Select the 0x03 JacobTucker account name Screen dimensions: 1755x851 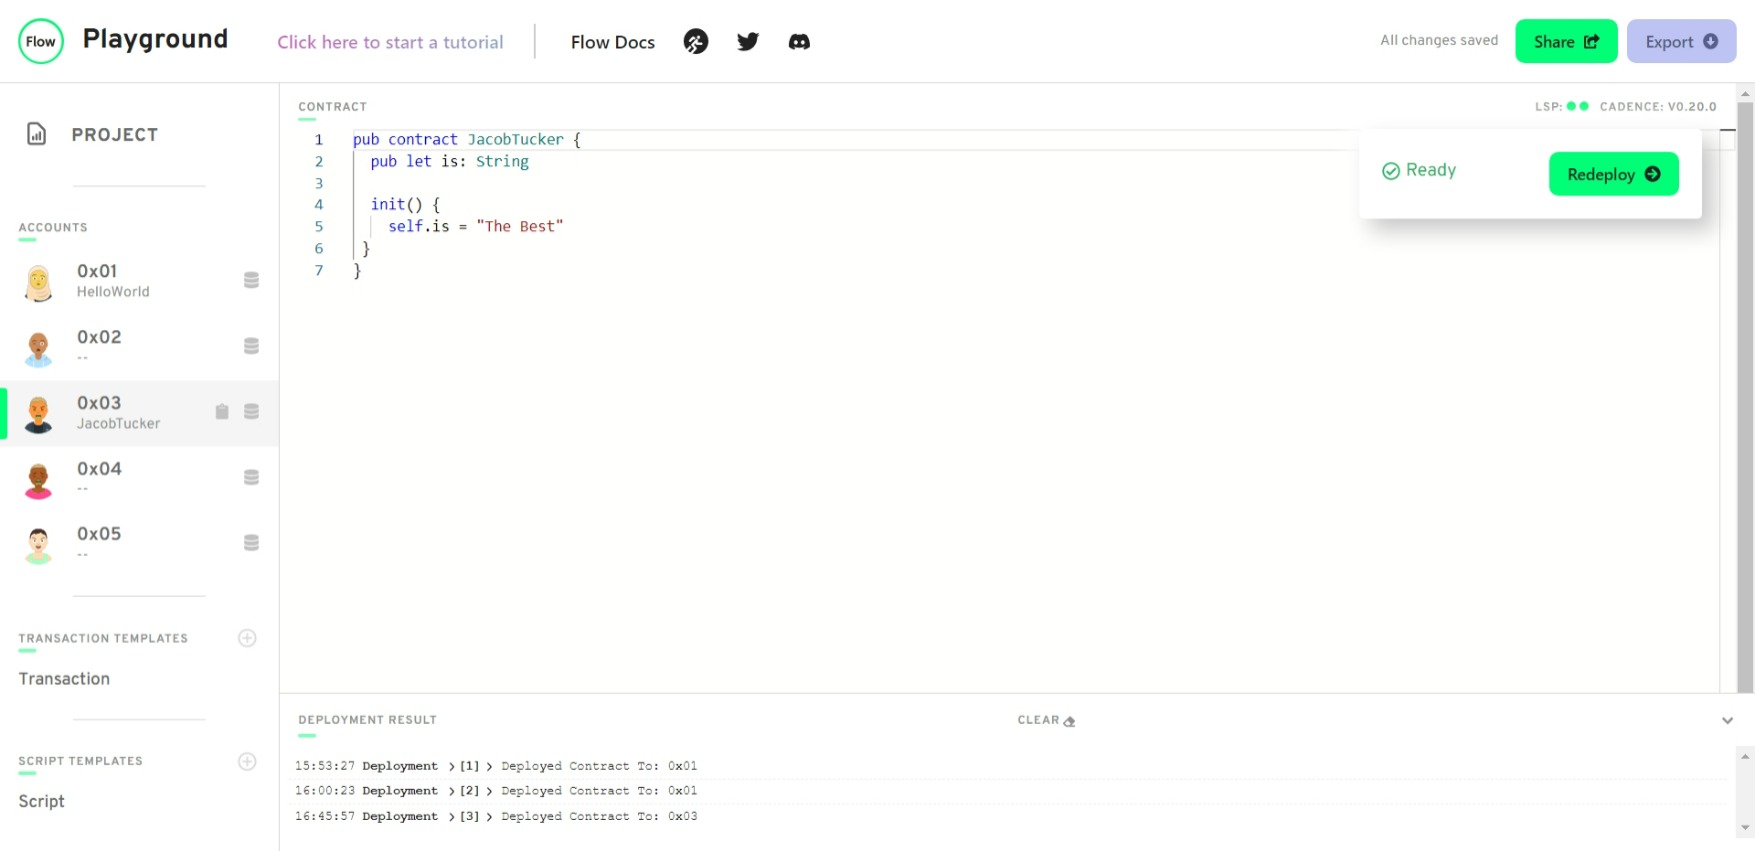(118, 424)
